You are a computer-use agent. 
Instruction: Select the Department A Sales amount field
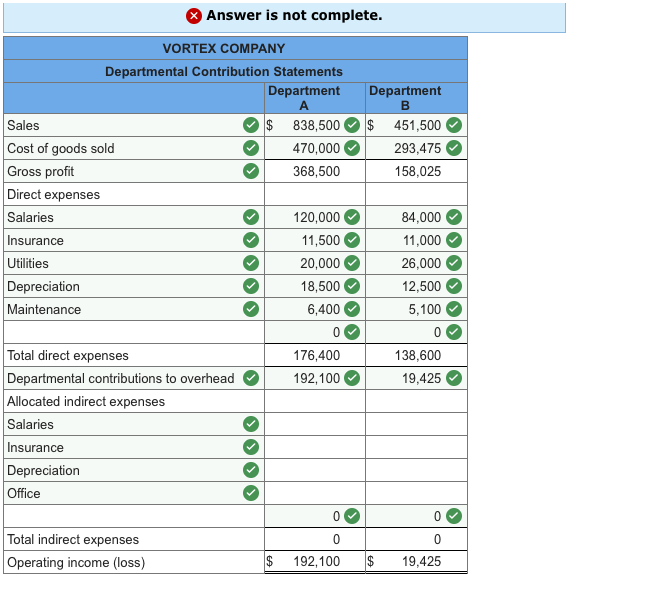coord(315,125)
